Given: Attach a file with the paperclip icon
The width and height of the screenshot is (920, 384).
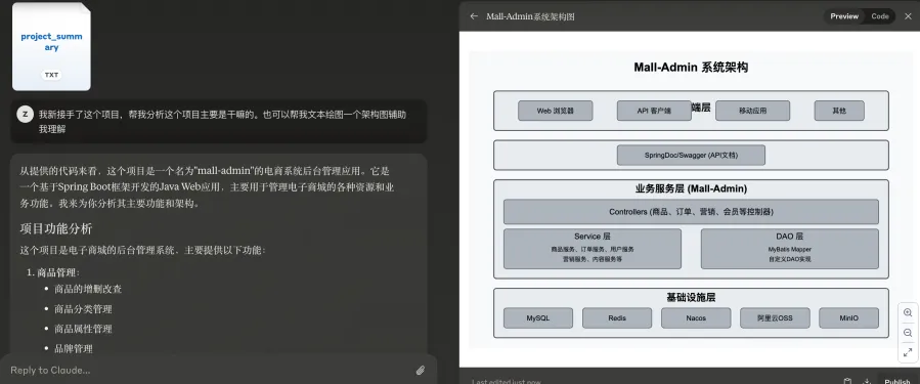Looking at the screenshot, I should coord(420,370).
